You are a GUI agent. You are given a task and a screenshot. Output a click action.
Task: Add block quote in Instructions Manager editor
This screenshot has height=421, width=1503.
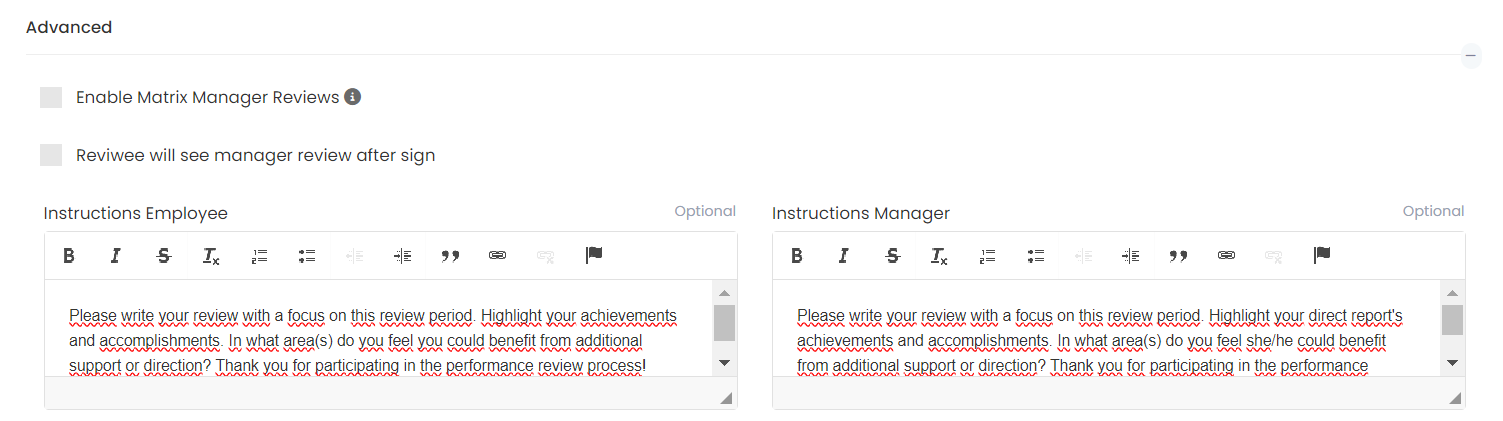point(1178,256)
